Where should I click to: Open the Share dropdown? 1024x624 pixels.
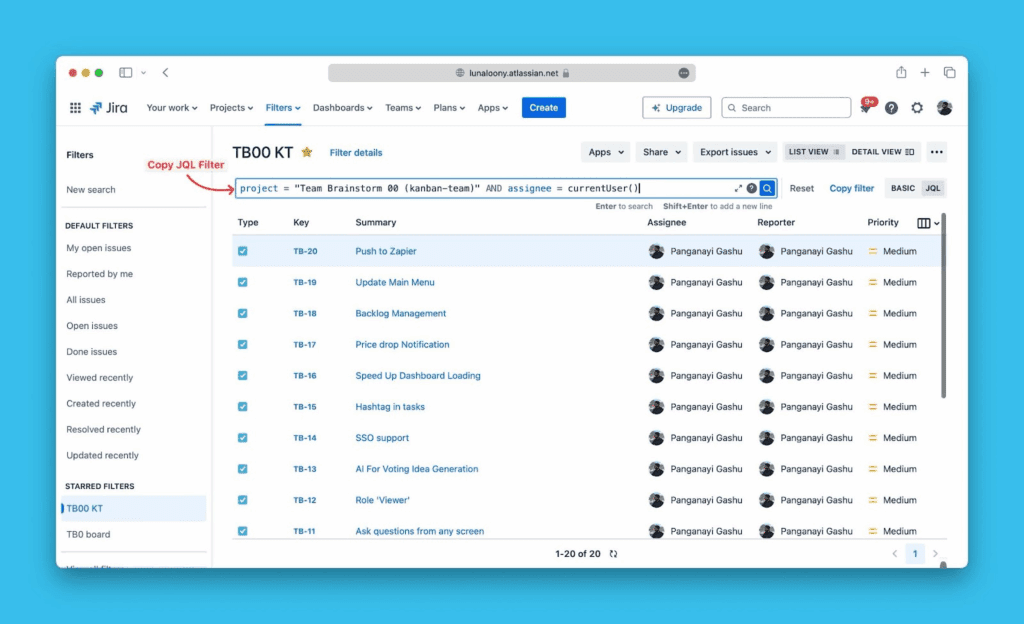(661, 151)
